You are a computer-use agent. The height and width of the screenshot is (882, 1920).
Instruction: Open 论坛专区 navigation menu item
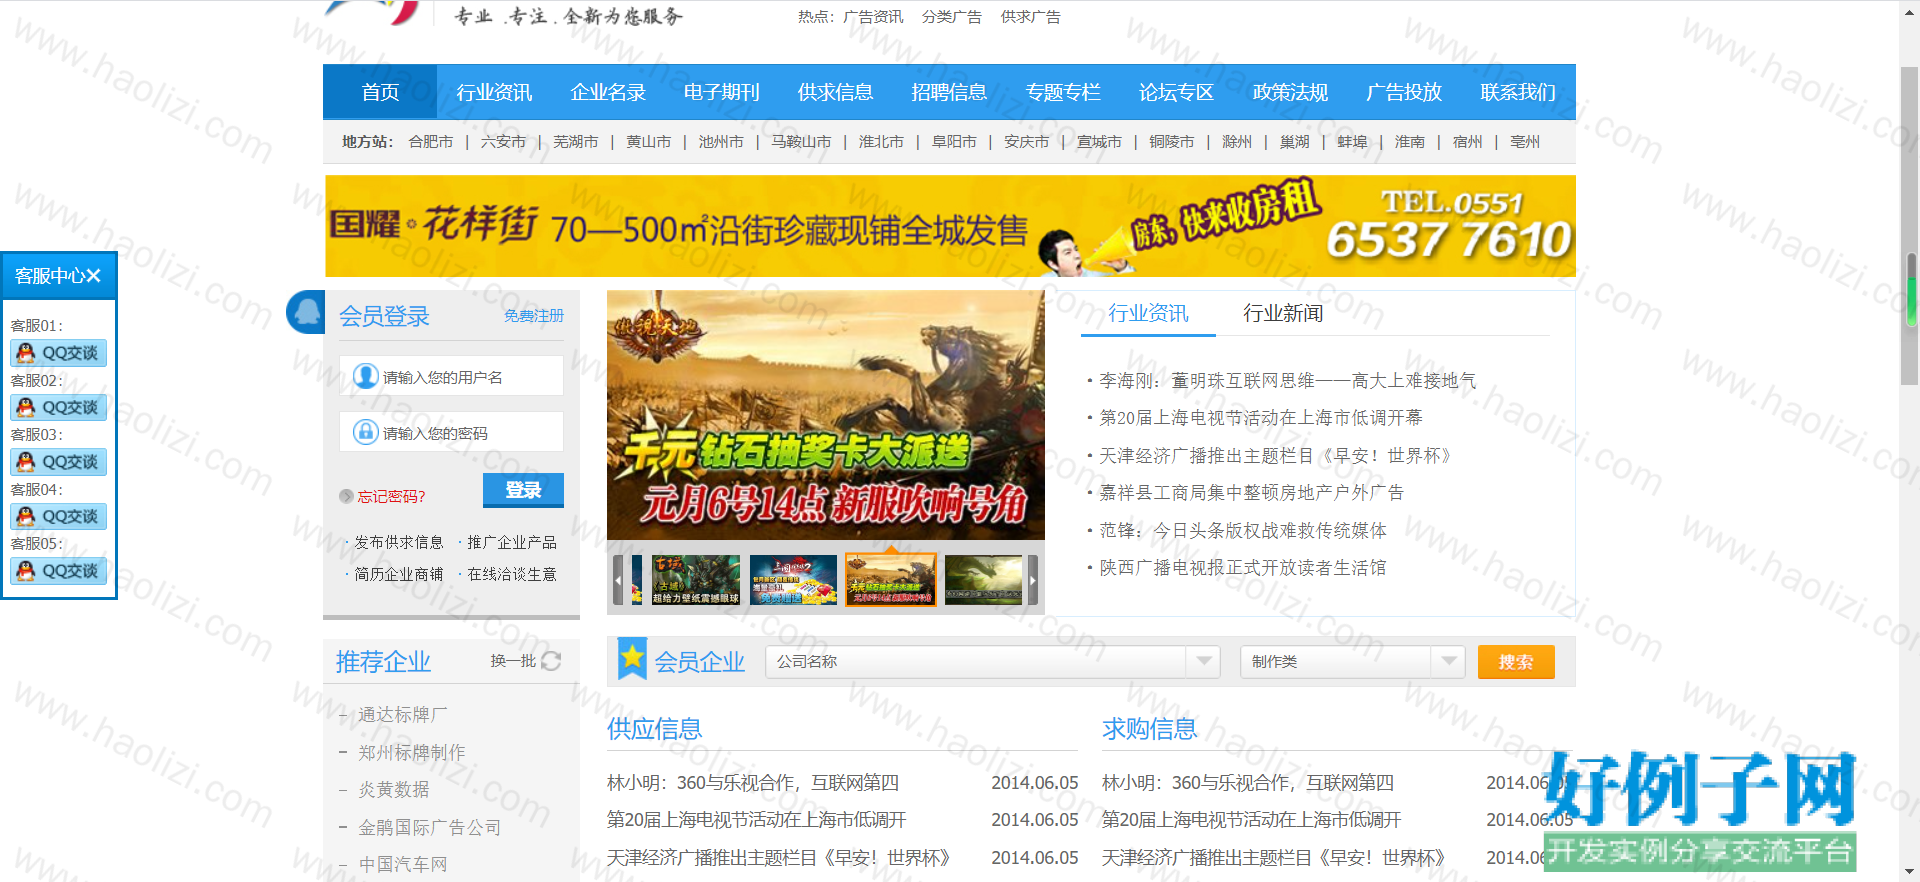[1177, 92]
